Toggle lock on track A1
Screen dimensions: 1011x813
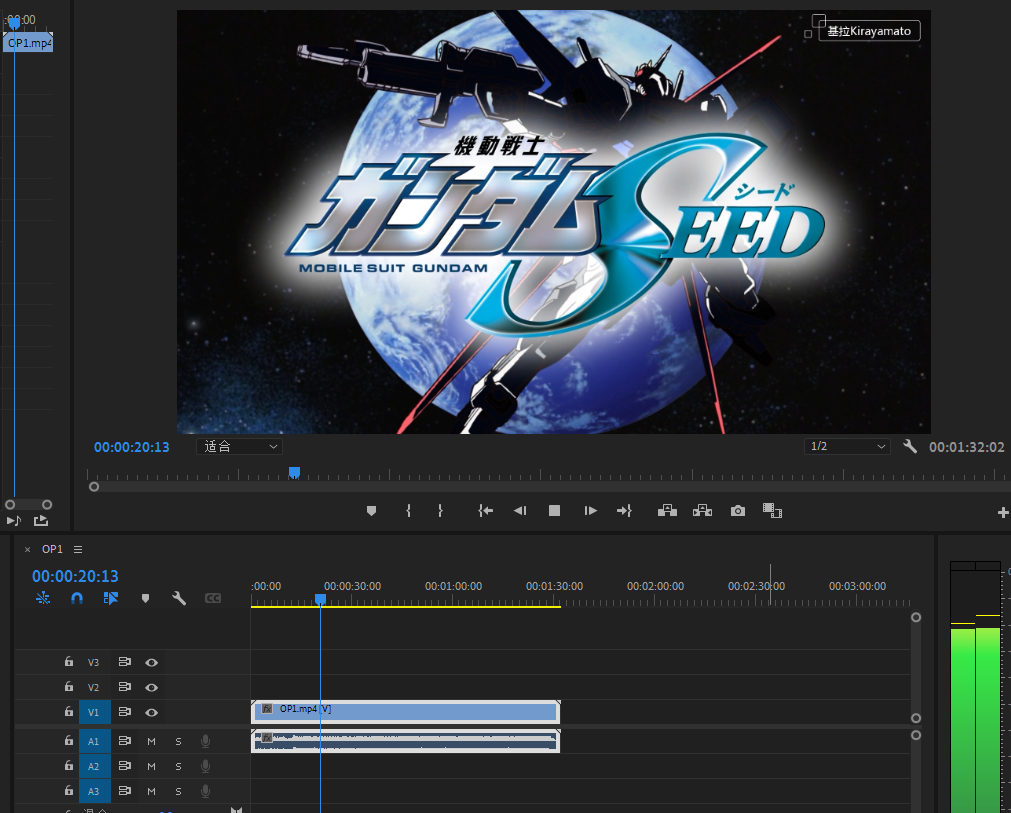click(68, 741)
